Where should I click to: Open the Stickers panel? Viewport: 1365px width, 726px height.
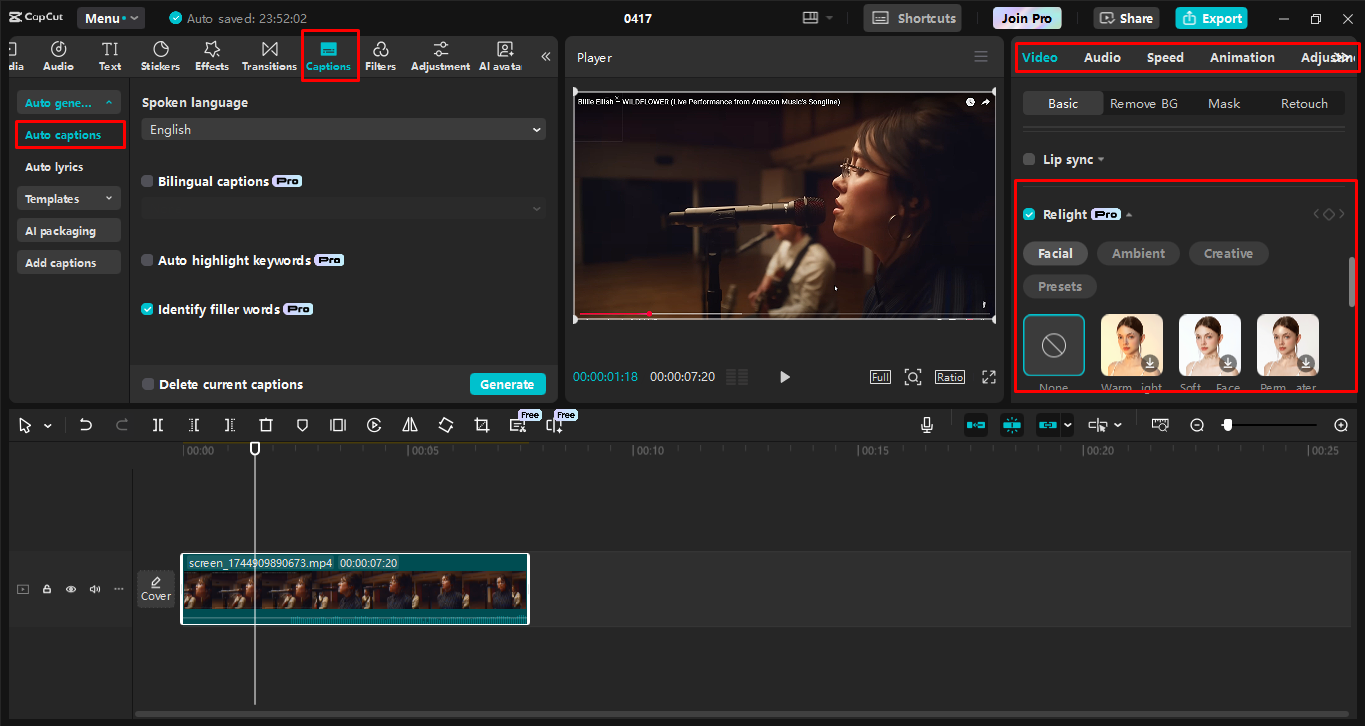(160, 56)
